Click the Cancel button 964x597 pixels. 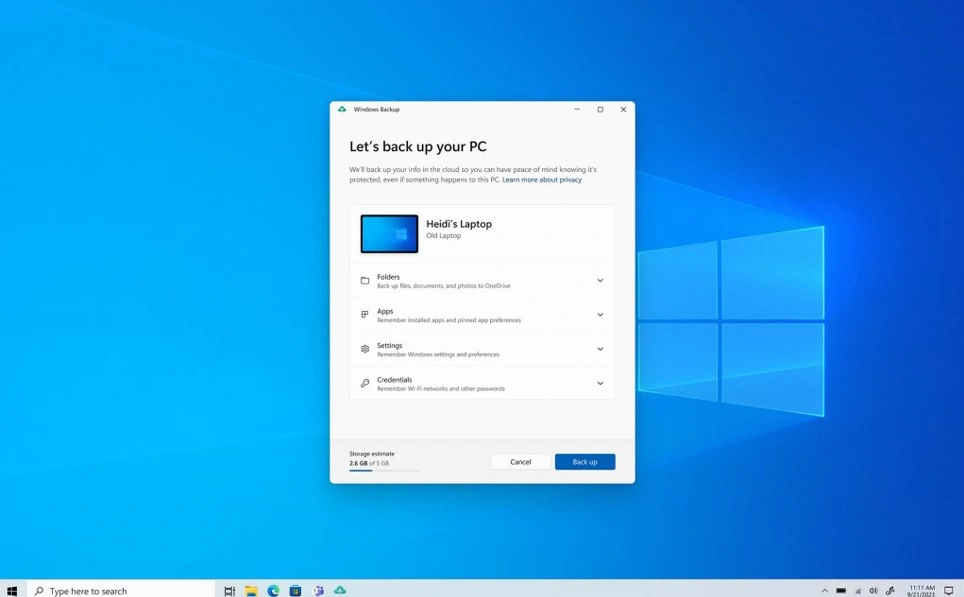tap(520, 462)
